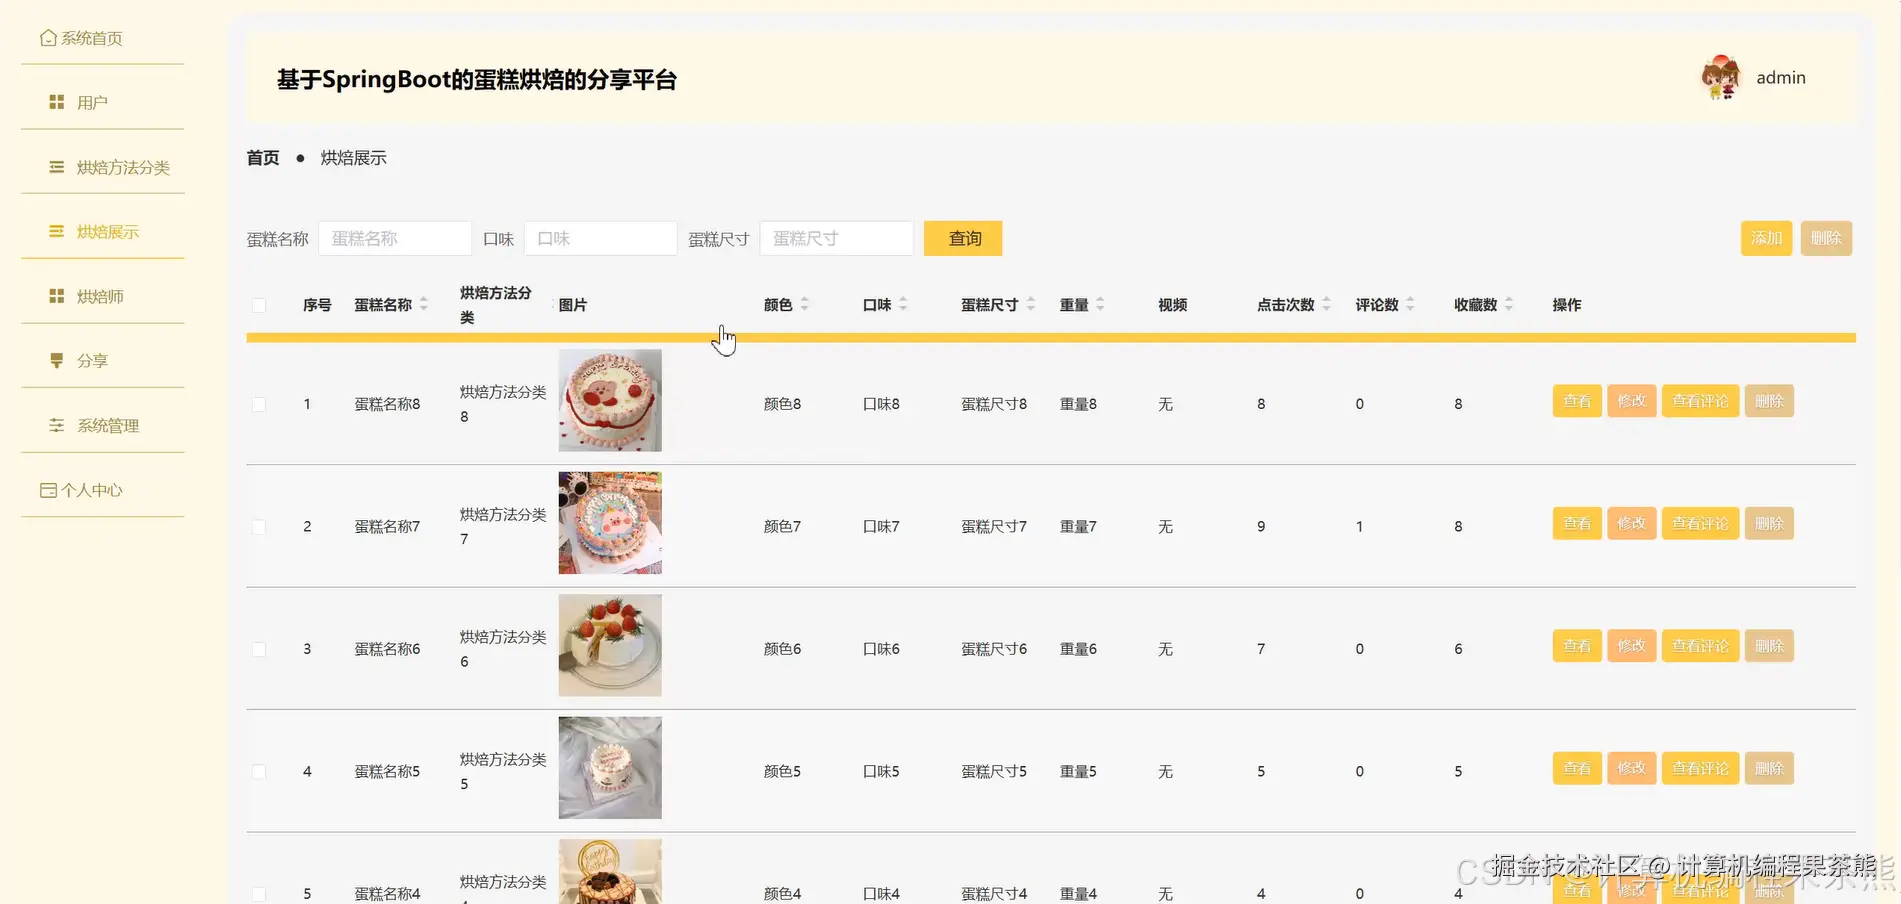Image resolution: width=1901 pixels, height=904 pixels.
Task: Sort the table by 重量 column
Action: (1100, 304)
